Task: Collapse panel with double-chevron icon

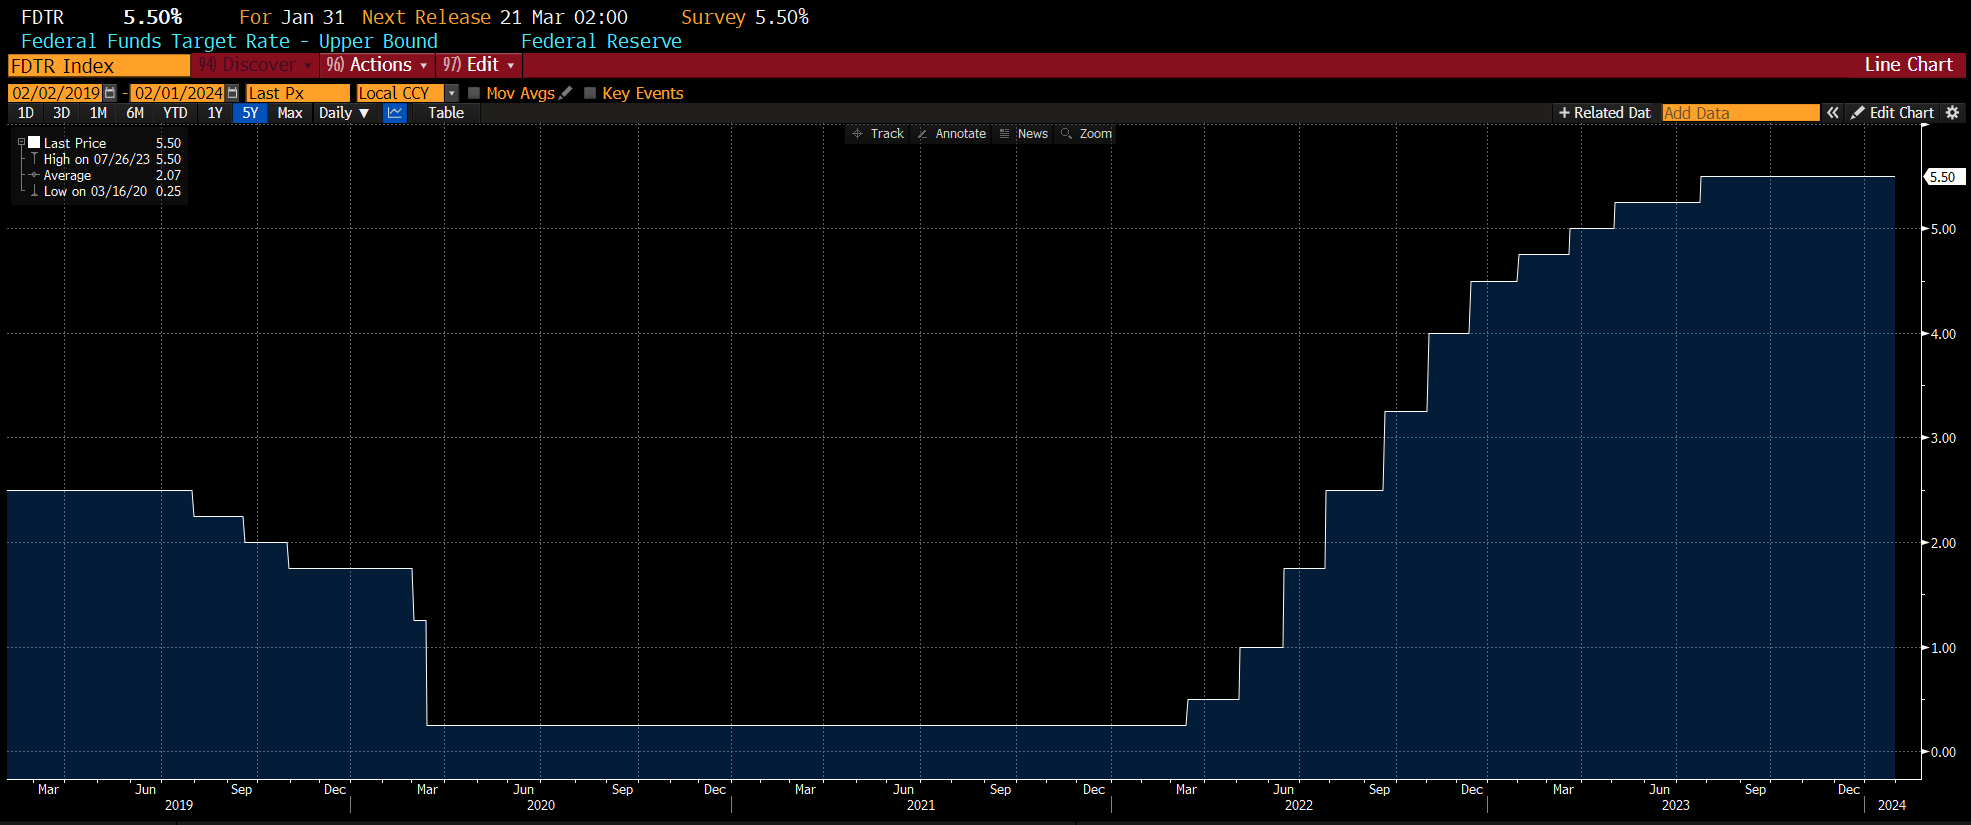Action: point(1832,113)
